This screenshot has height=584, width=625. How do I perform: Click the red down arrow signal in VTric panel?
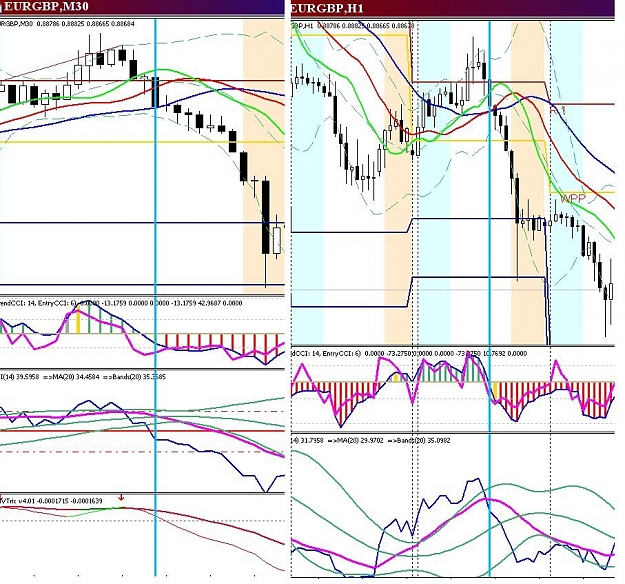(x=122, y=498)
